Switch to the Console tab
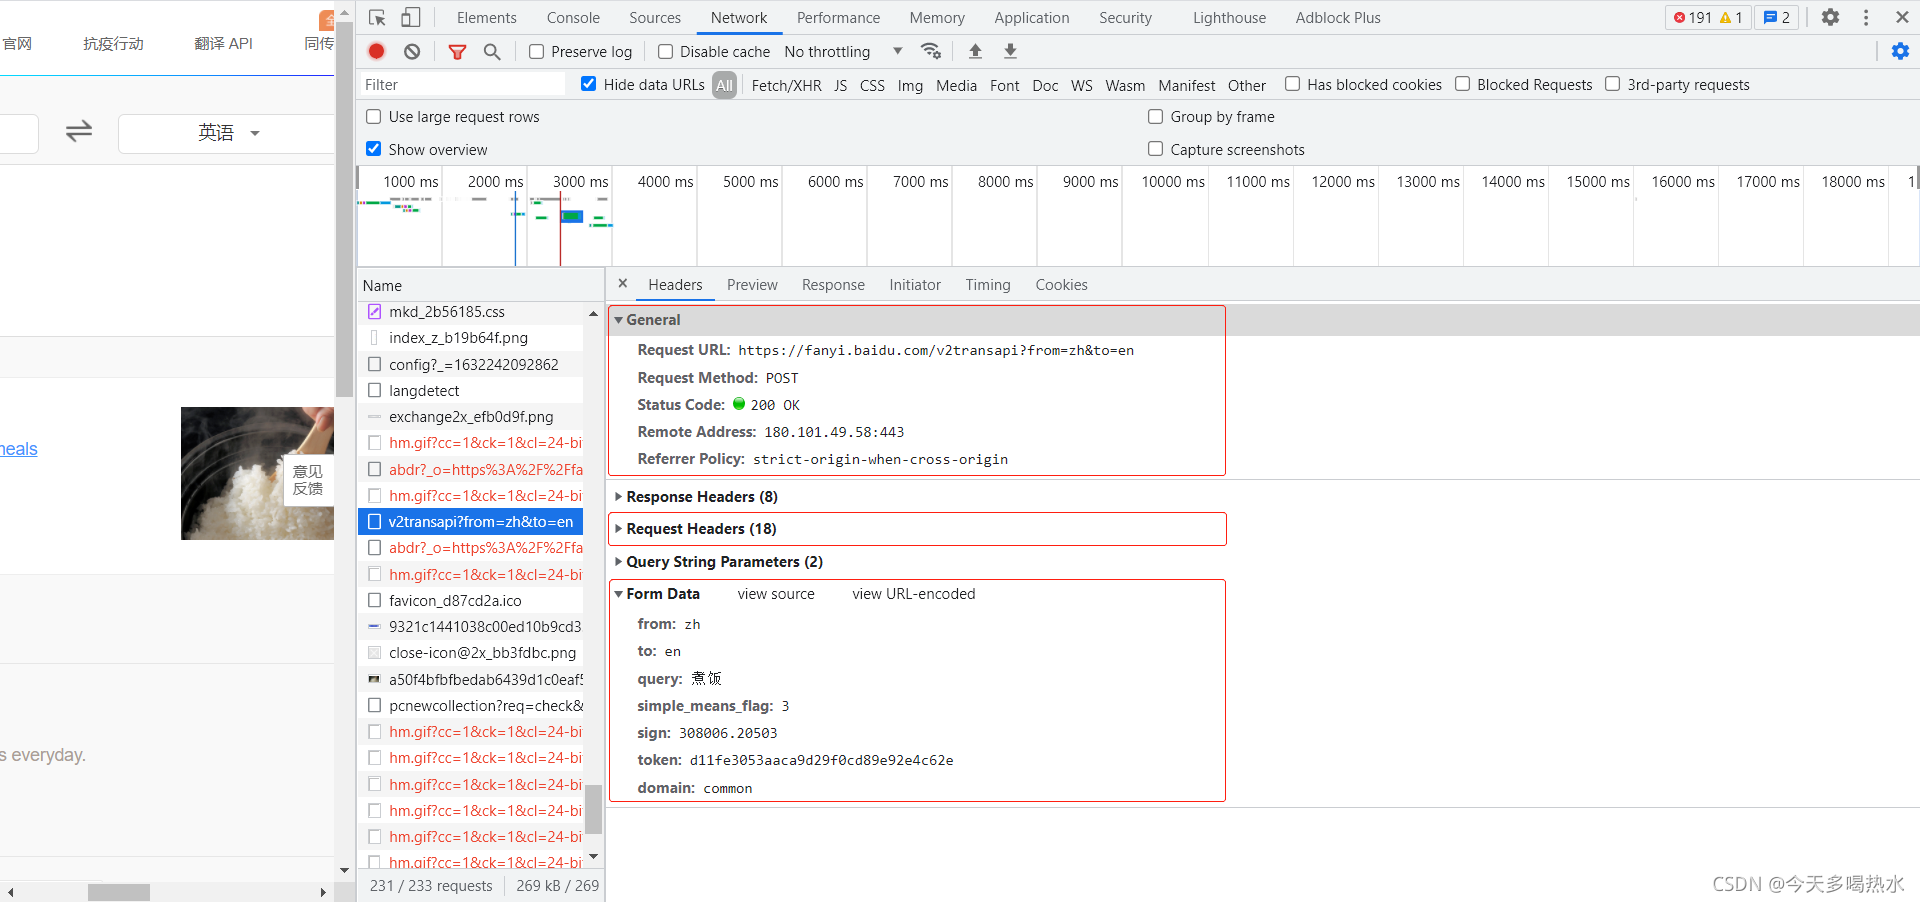Viewport: 1920px width, 902px height. click(573, 18)
